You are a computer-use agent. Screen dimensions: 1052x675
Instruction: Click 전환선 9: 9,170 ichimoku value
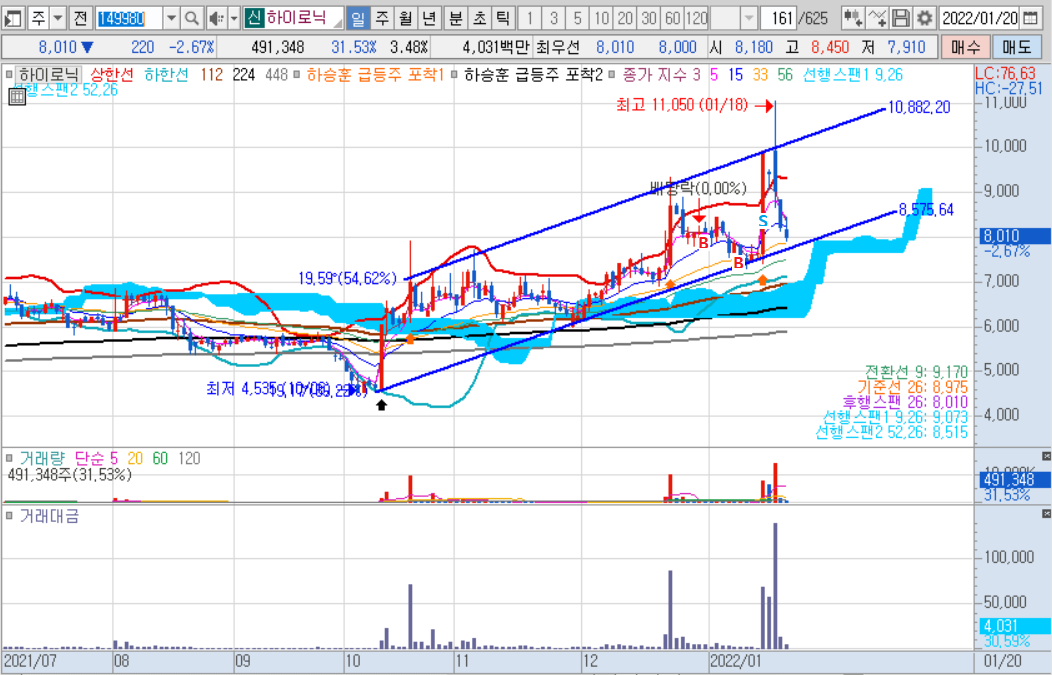coord(916,372)
